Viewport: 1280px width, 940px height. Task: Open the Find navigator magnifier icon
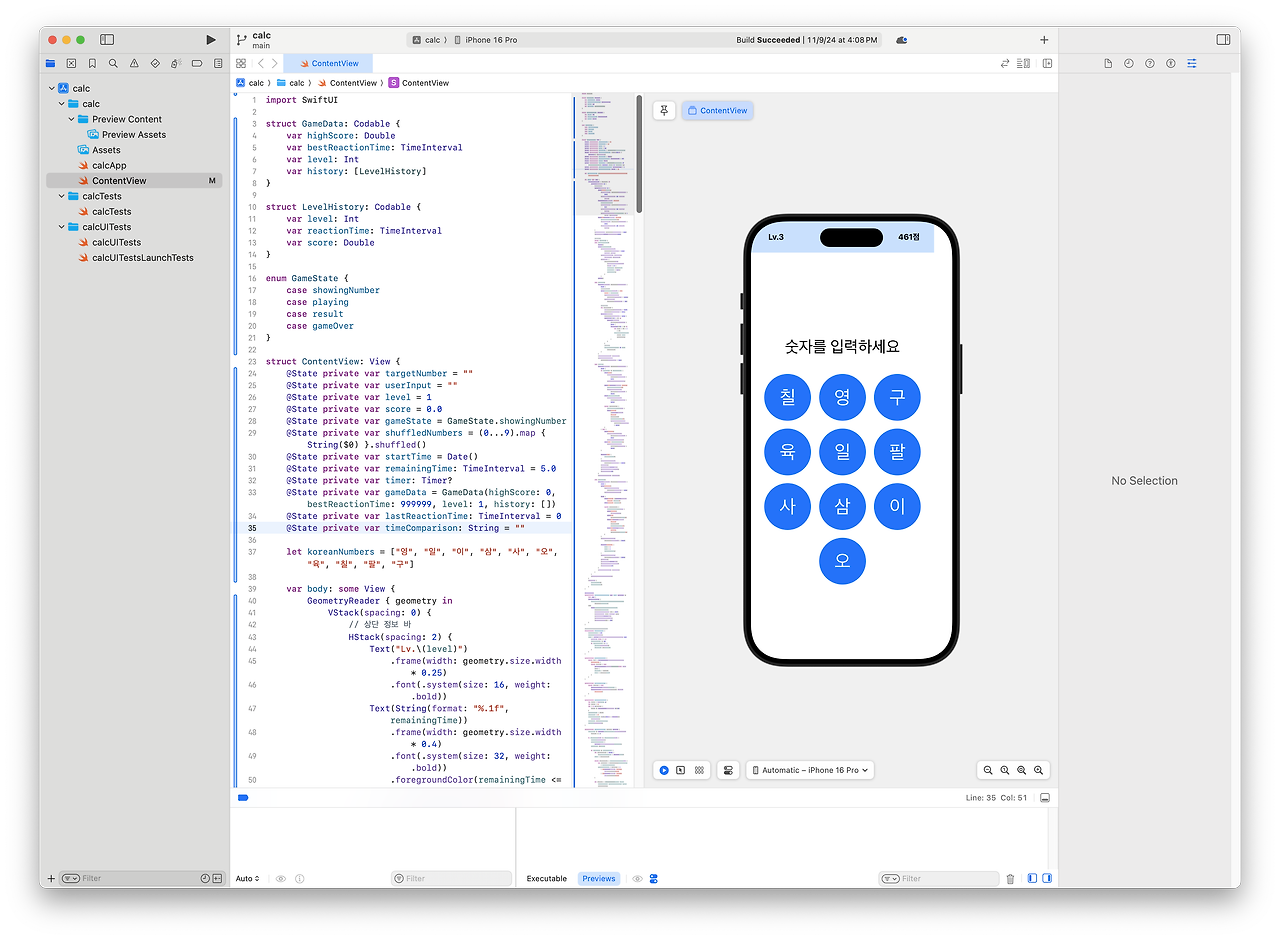point(113,63)
